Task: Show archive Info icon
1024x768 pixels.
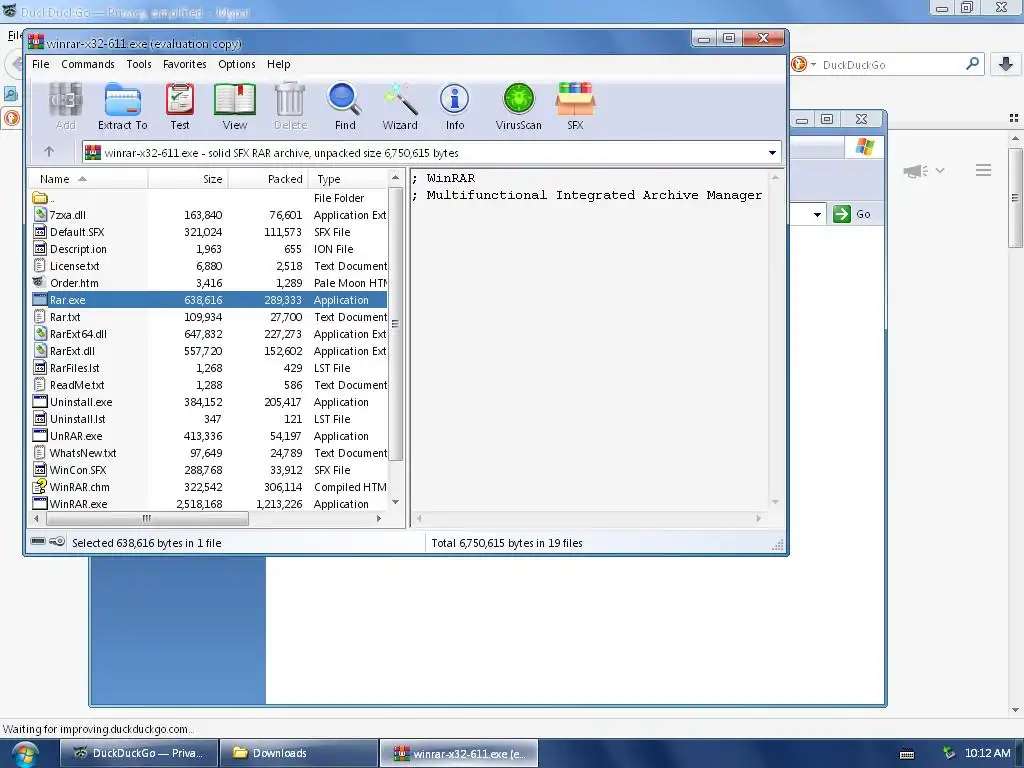Action: point(455,99)
